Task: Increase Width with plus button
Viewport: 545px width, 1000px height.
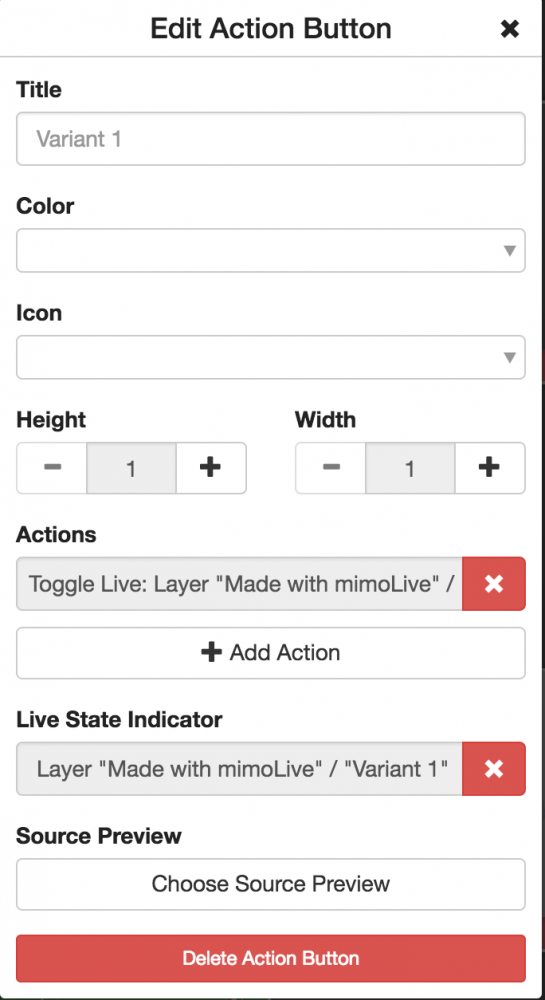Action: click(490, 468)
